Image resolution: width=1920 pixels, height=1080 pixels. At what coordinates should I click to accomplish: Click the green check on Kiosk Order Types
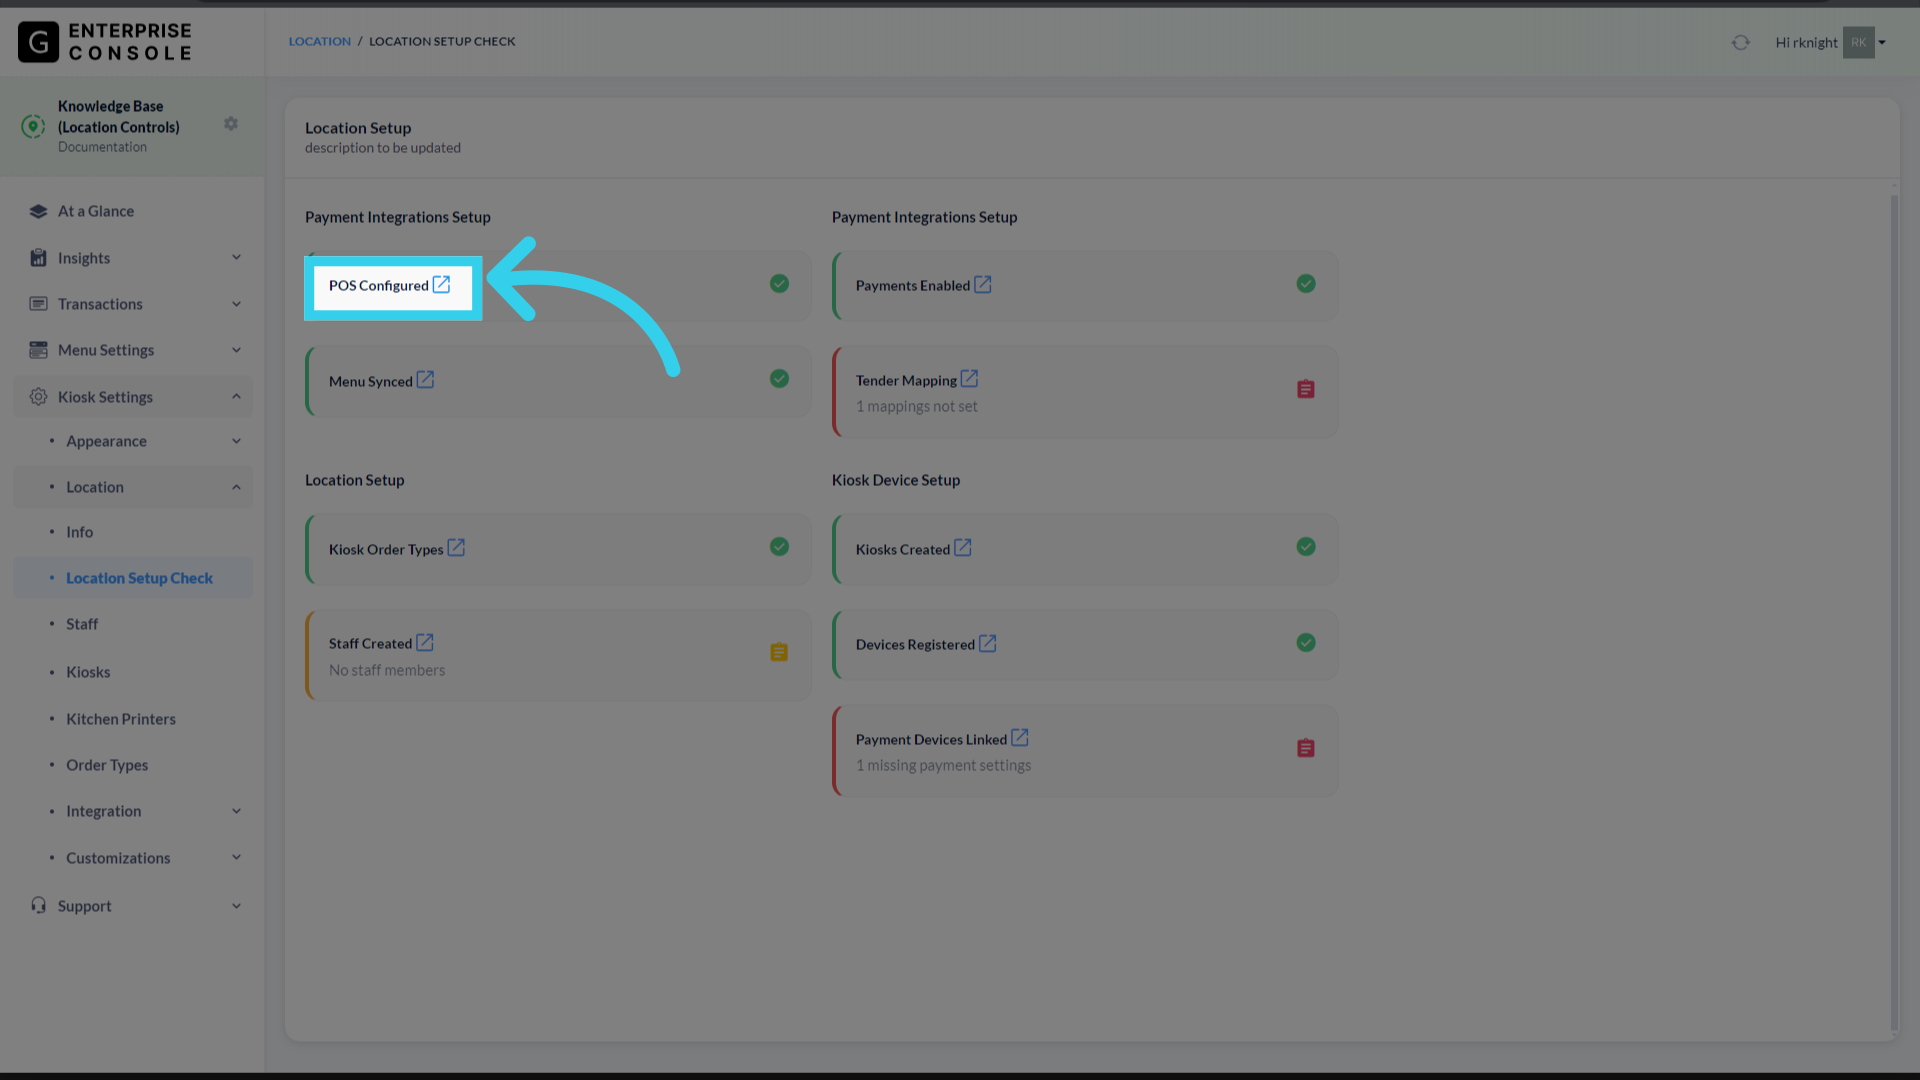[780, 547]
